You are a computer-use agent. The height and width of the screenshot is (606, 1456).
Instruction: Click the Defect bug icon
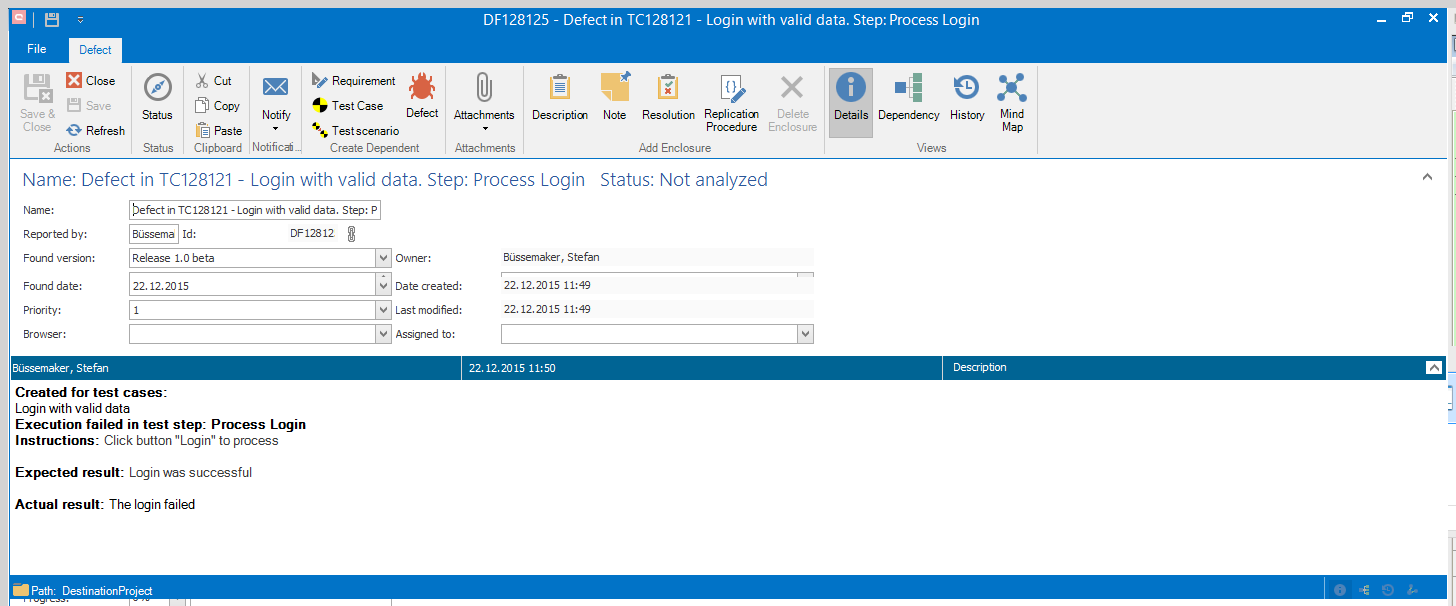pos(421,89)
